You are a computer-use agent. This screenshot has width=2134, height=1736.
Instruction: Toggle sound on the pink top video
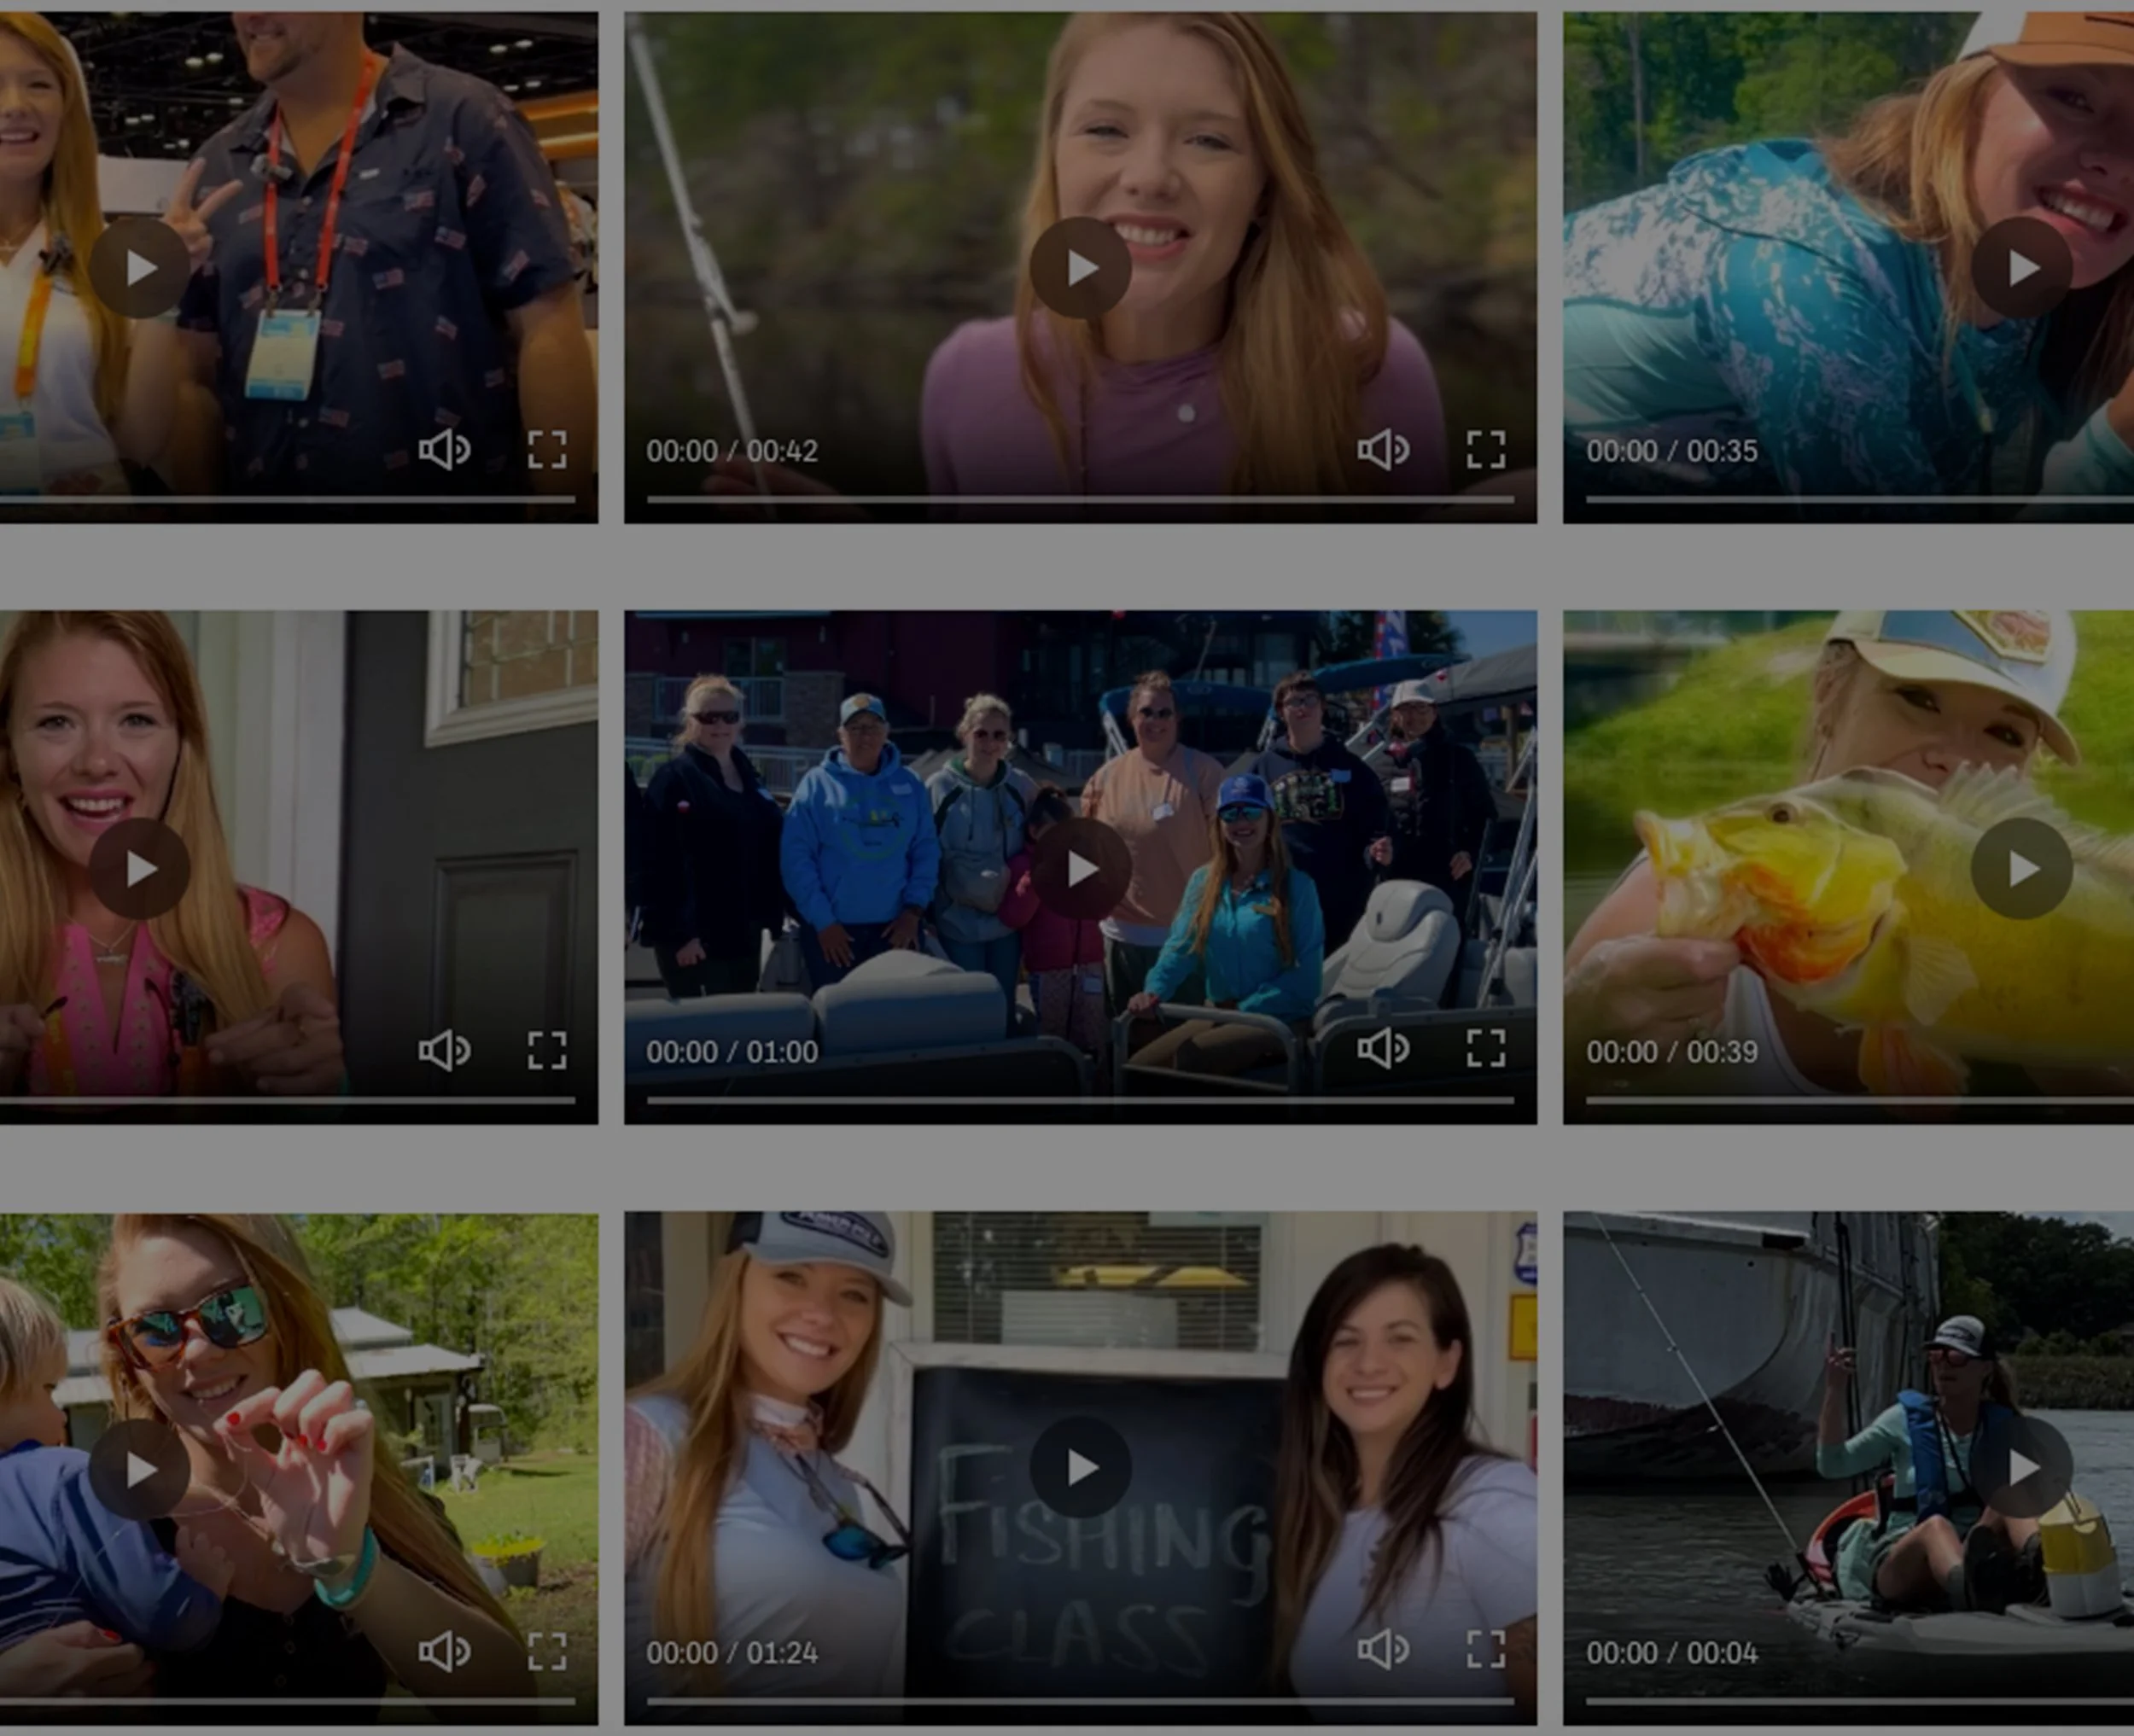click(443, 1050)
